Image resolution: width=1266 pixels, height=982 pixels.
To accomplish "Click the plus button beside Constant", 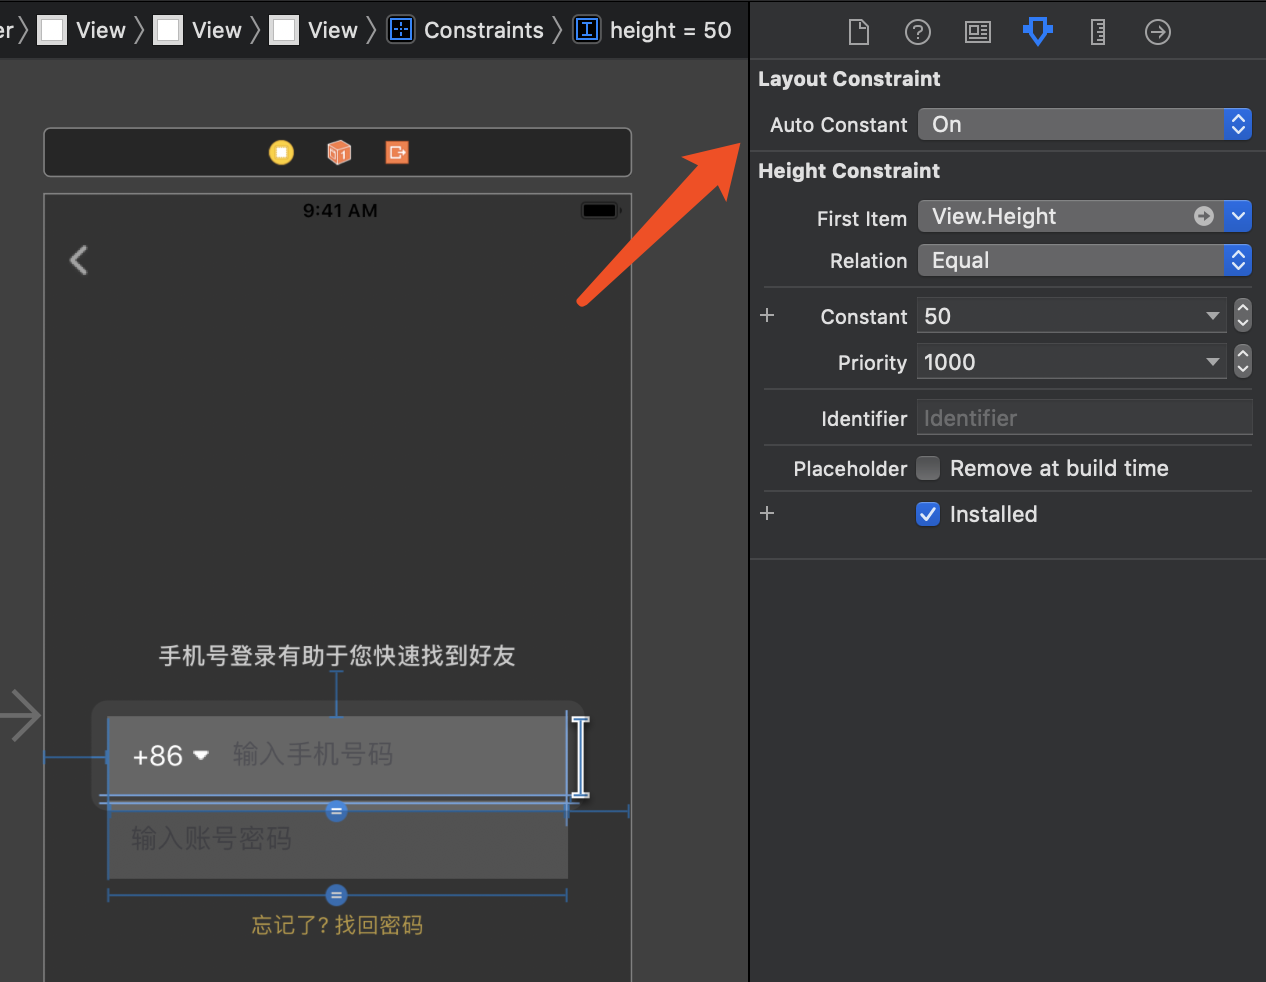I will pos(767,315).
